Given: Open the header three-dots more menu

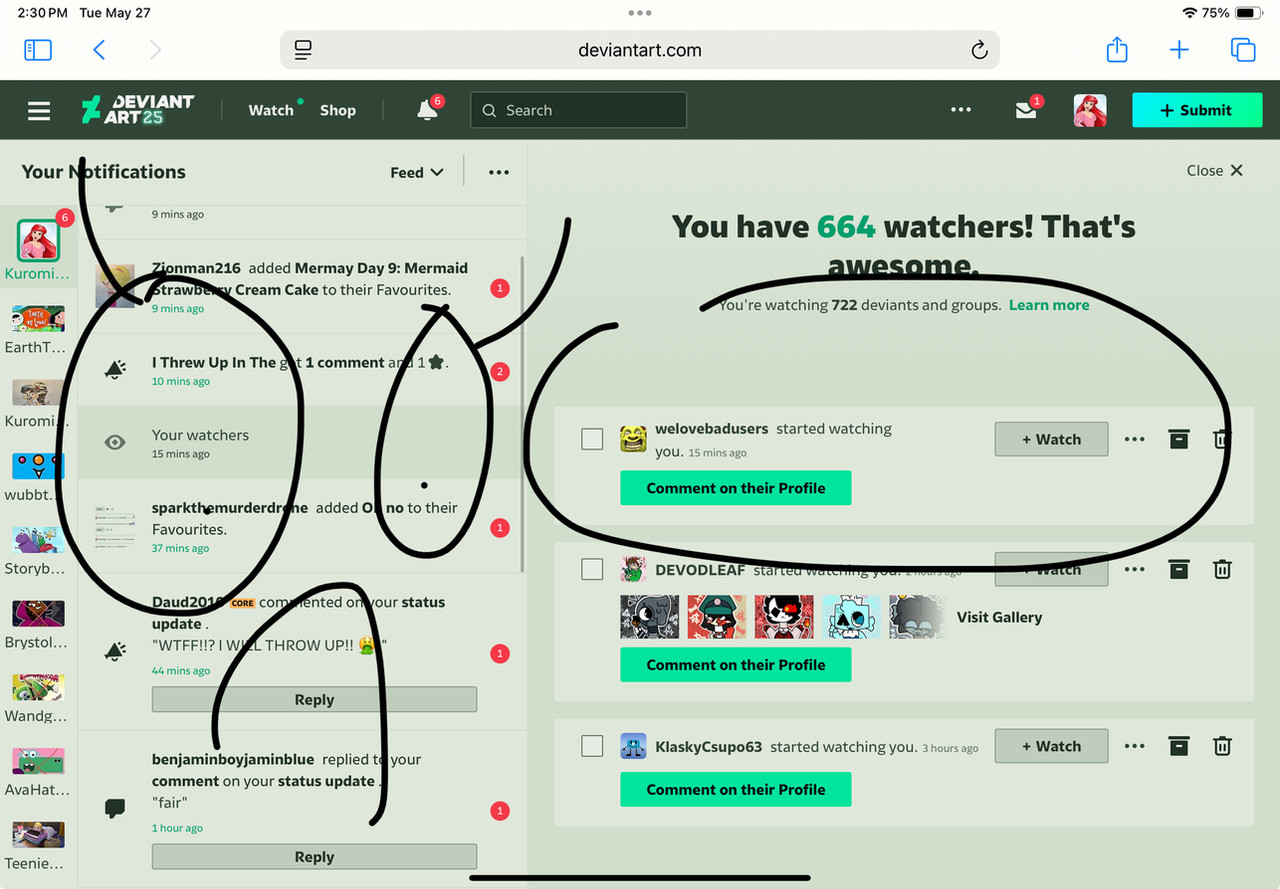Looking at the screenshot, I should pyautogui.click(x=961, y=110).
